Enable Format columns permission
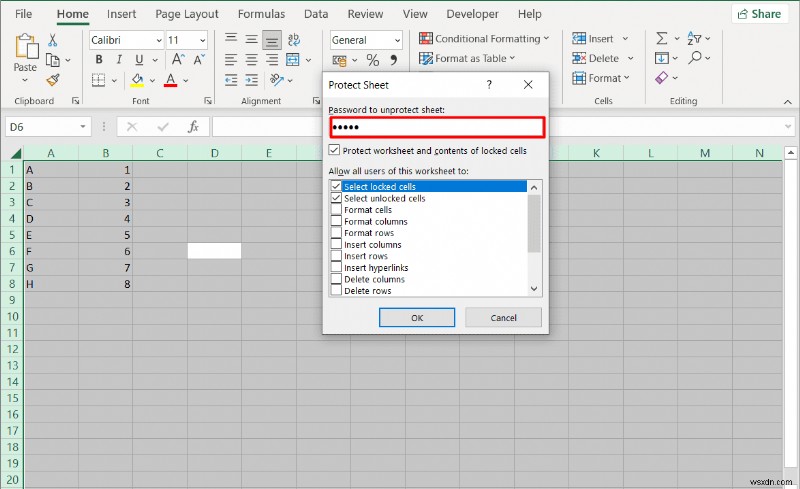 (336, 222)
